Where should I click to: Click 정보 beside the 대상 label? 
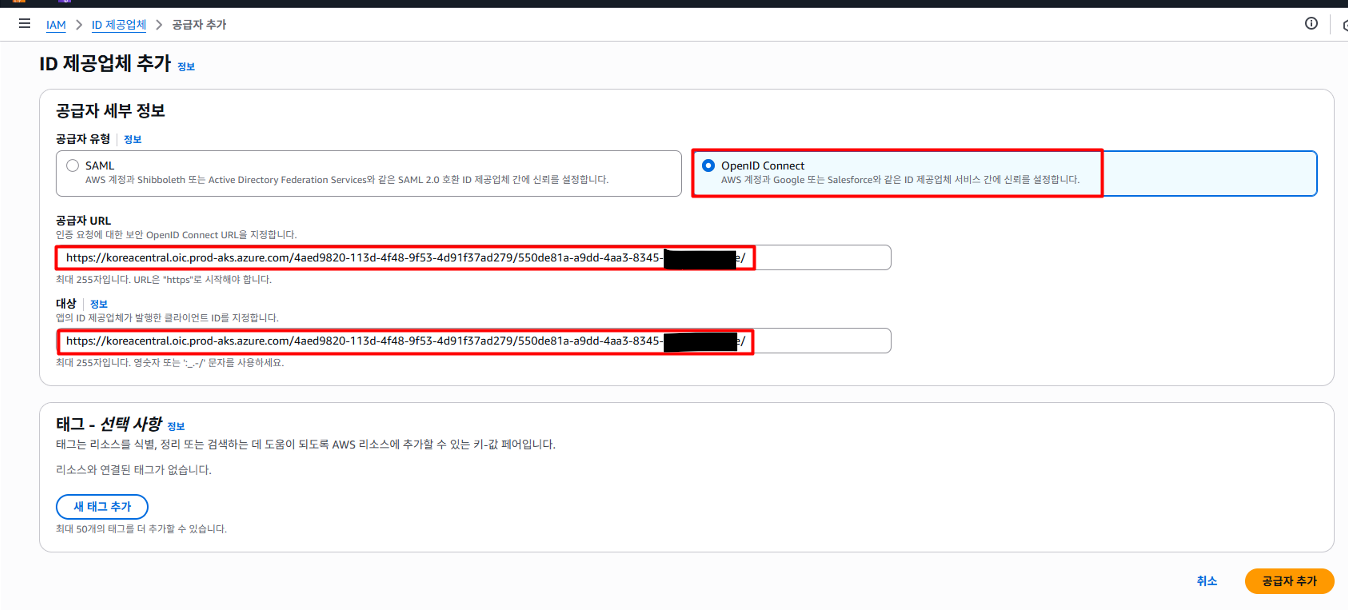click(x=98, y=303)
